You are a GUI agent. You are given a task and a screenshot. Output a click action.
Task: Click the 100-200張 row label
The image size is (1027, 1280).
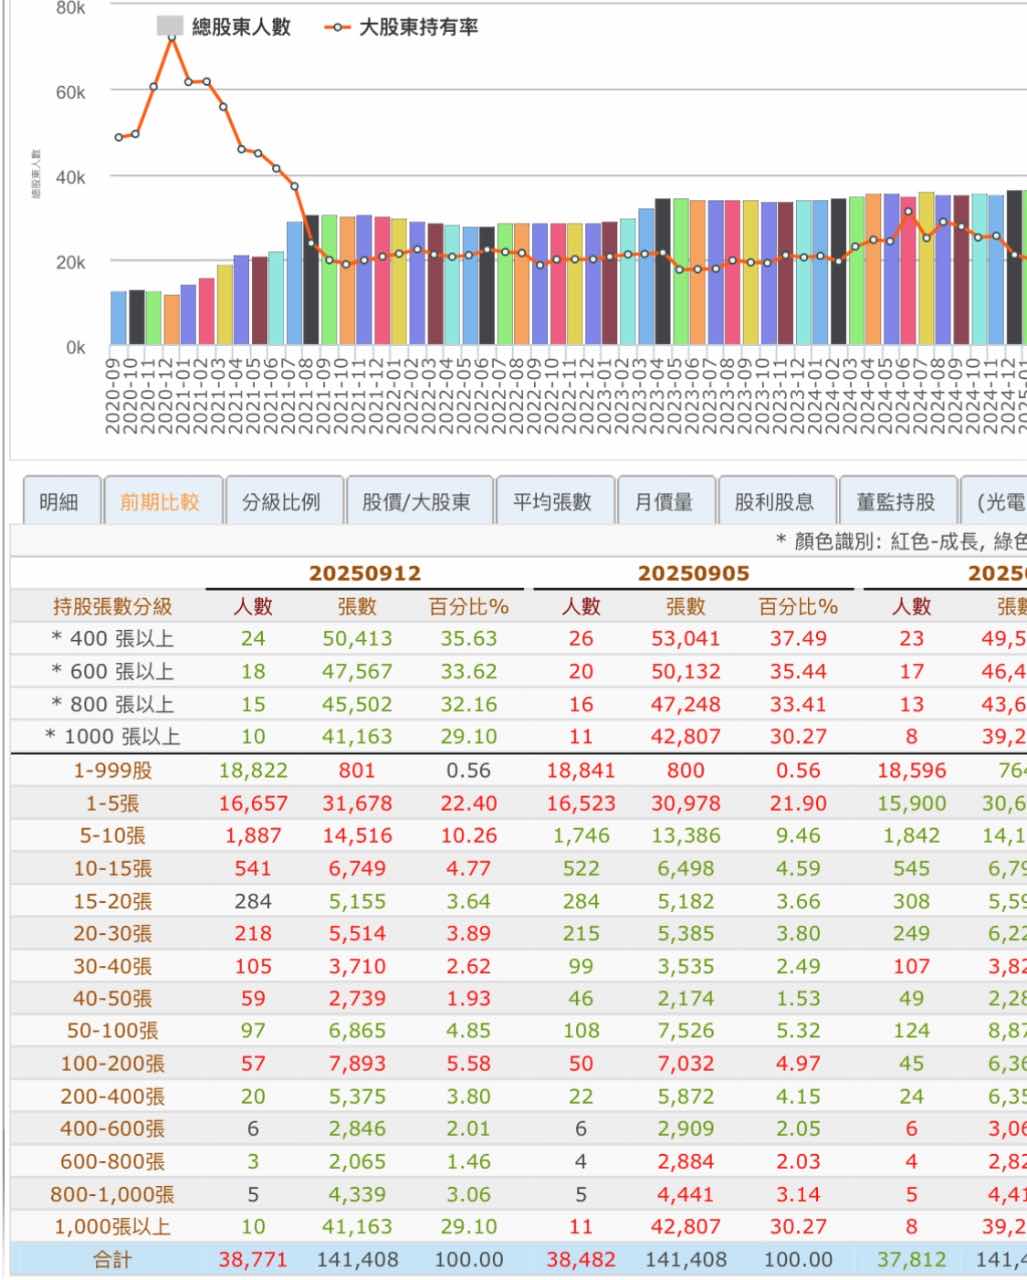click(113, 1063)
